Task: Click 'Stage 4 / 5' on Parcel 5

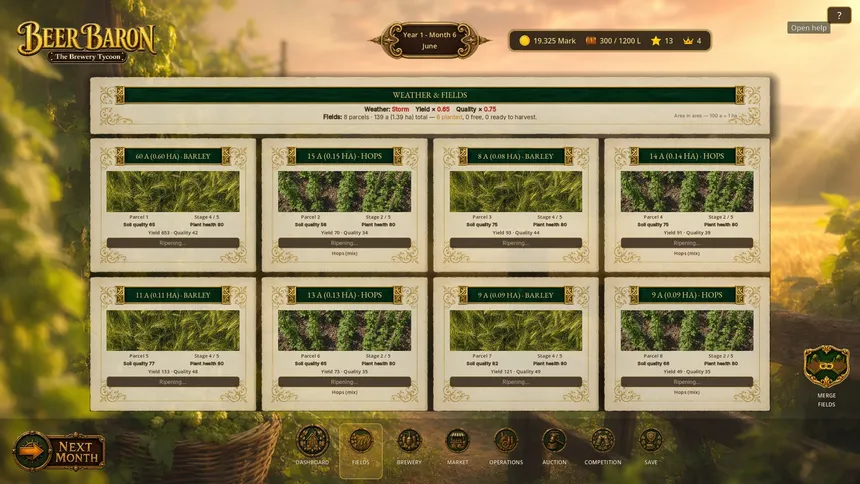Action: 206,356
